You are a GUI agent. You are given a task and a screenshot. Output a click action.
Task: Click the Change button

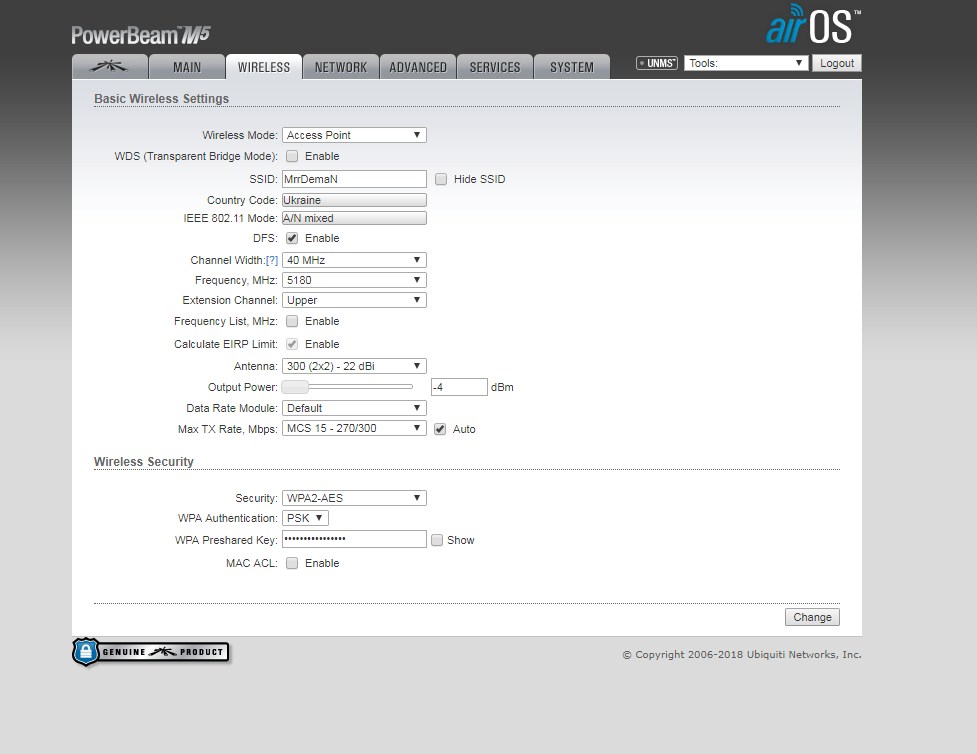[812, 617]
